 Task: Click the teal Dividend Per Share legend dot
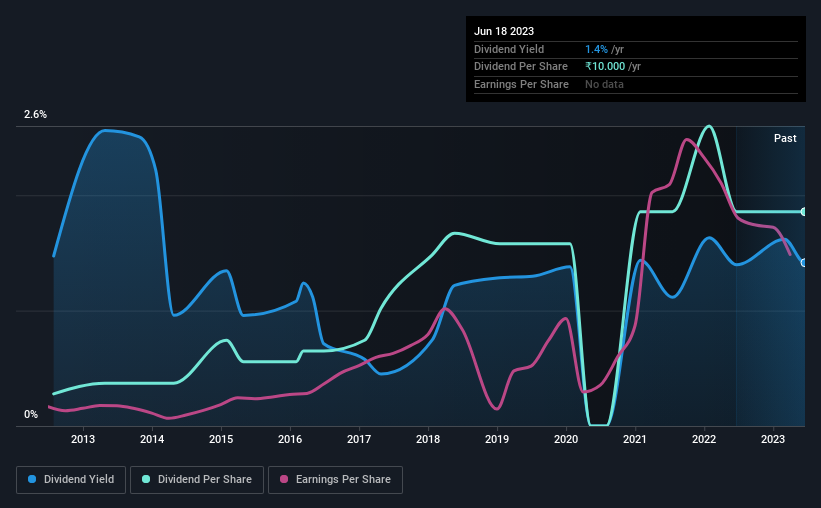[146, 479]
